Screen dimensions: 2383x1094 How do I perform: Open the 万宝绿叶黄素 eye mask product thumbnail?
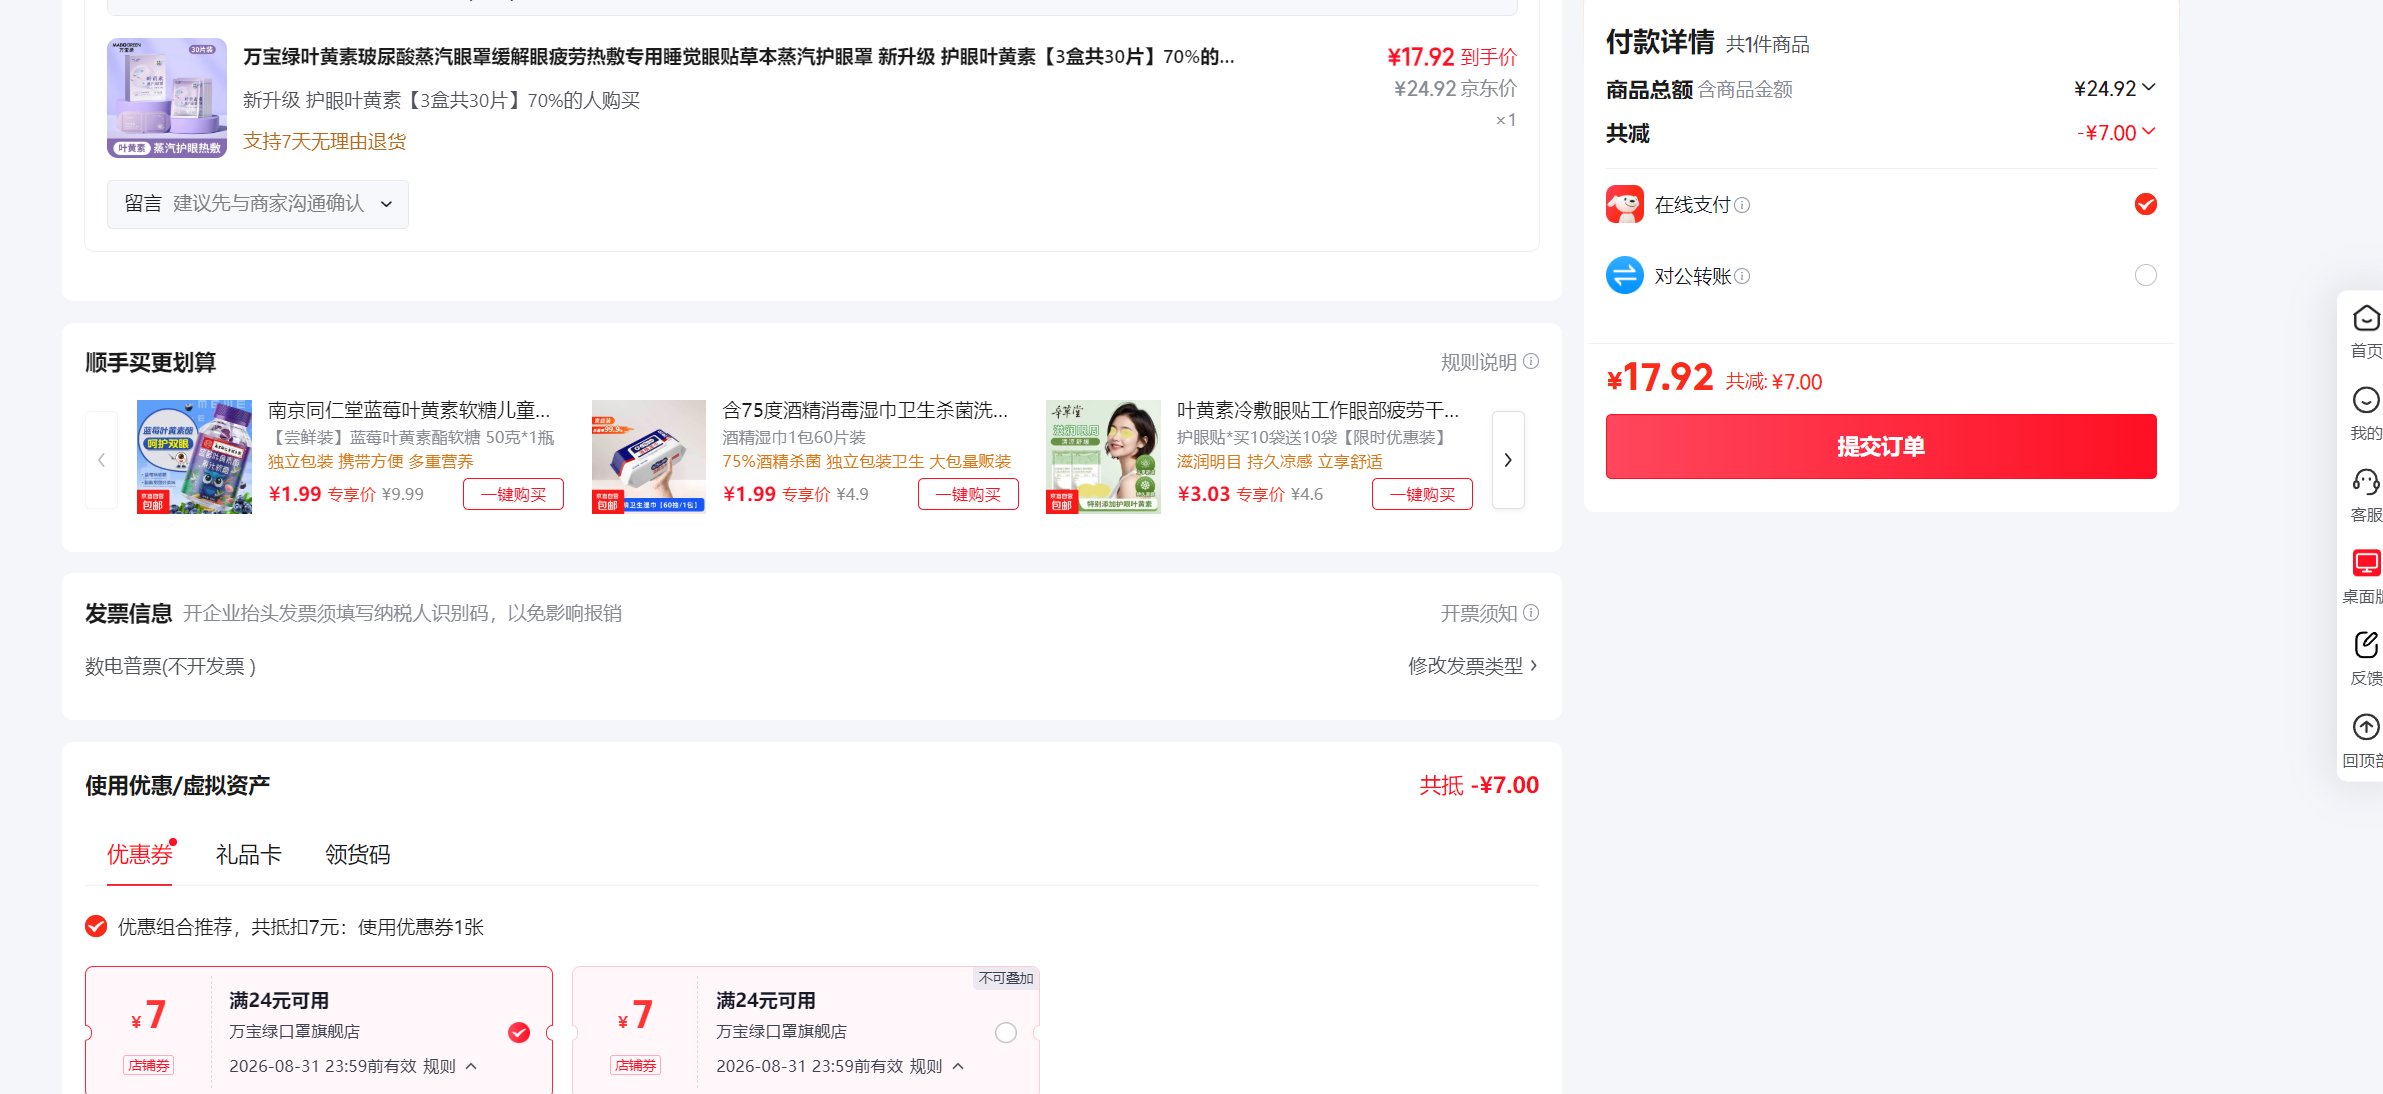tap(167, 98)
